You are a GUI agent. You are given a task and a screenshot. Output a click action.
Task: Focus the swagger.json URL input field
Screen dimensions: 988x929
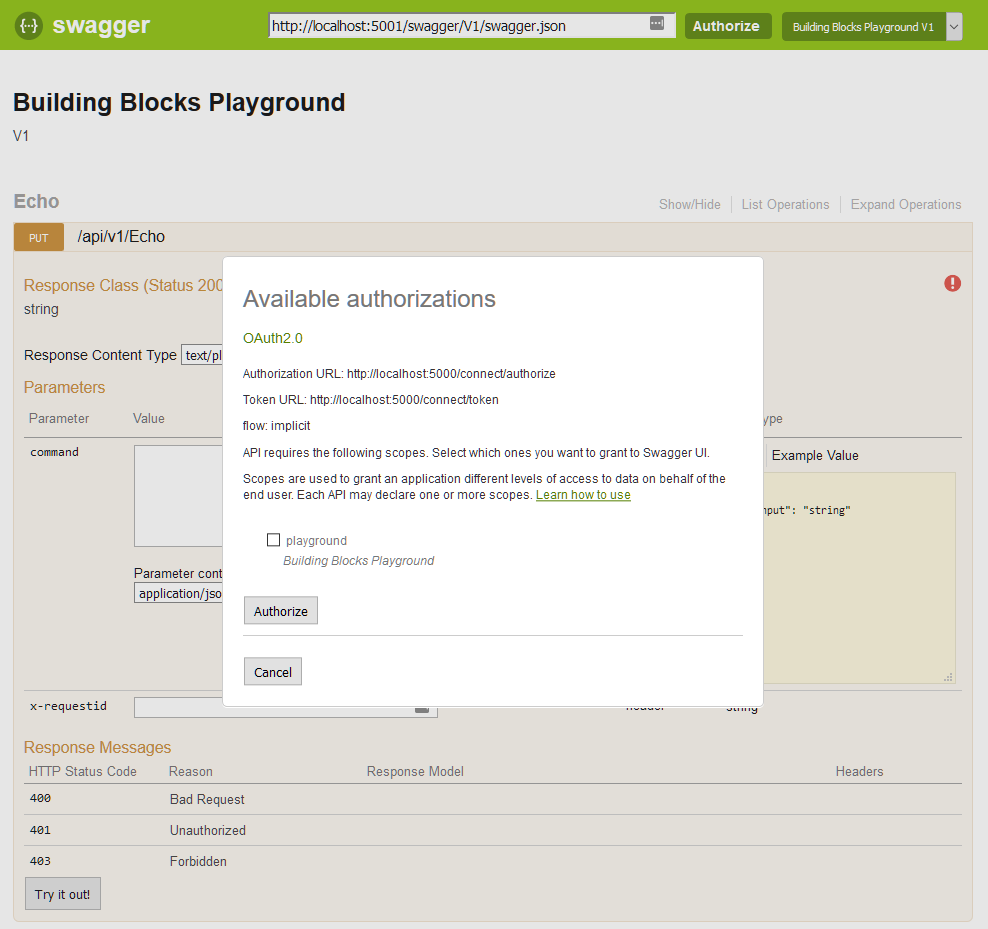pyautogui.click(x=472, y=26)
